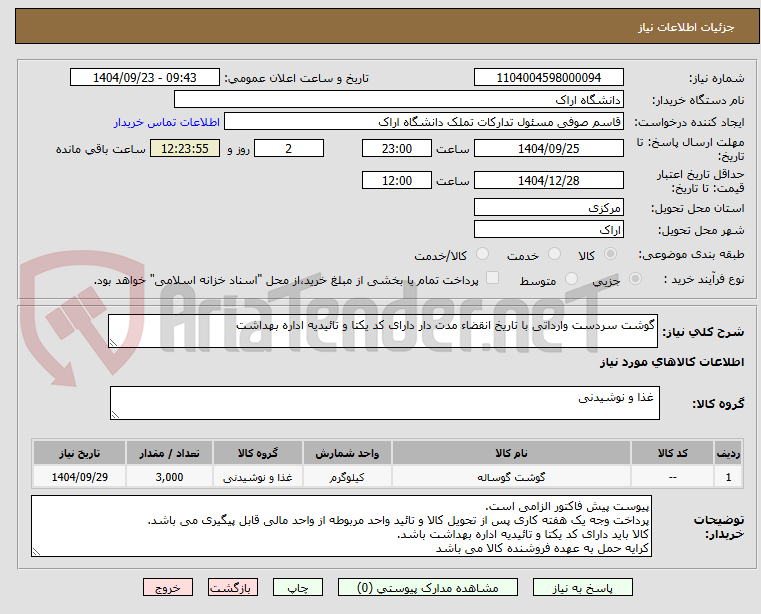Click the price validity date 1404/12/28
Viewport: 761px width, 614px height.
coord(548,180)
